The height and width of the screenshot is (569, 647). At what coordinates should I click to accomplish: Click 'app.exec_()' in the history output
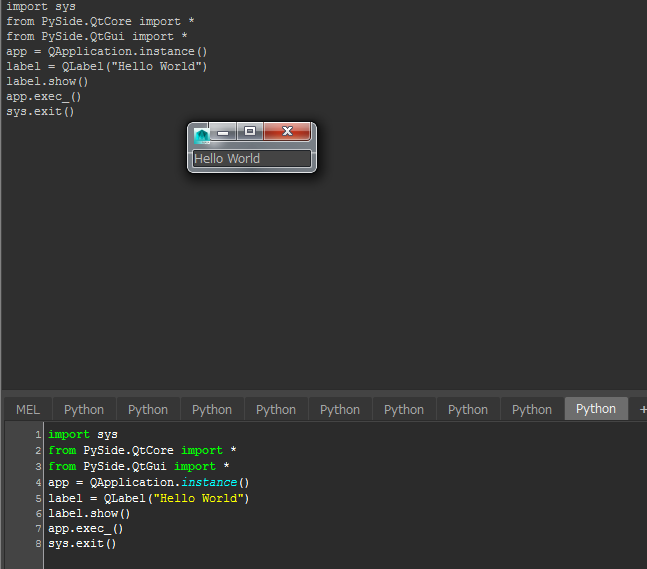click(44, 97)
